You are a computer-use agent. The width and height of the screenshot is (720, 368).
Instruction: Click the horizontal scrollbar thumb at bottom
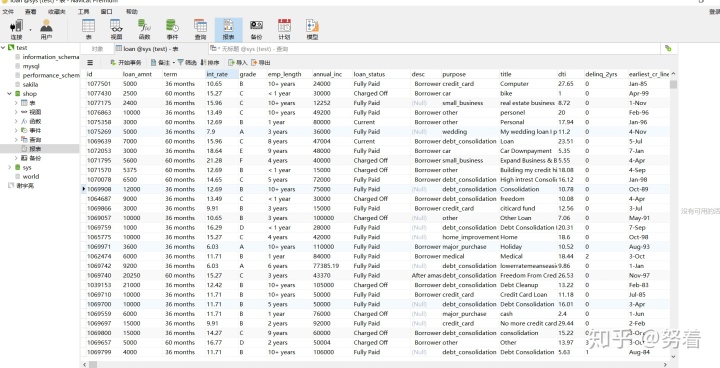pos(93,364)
